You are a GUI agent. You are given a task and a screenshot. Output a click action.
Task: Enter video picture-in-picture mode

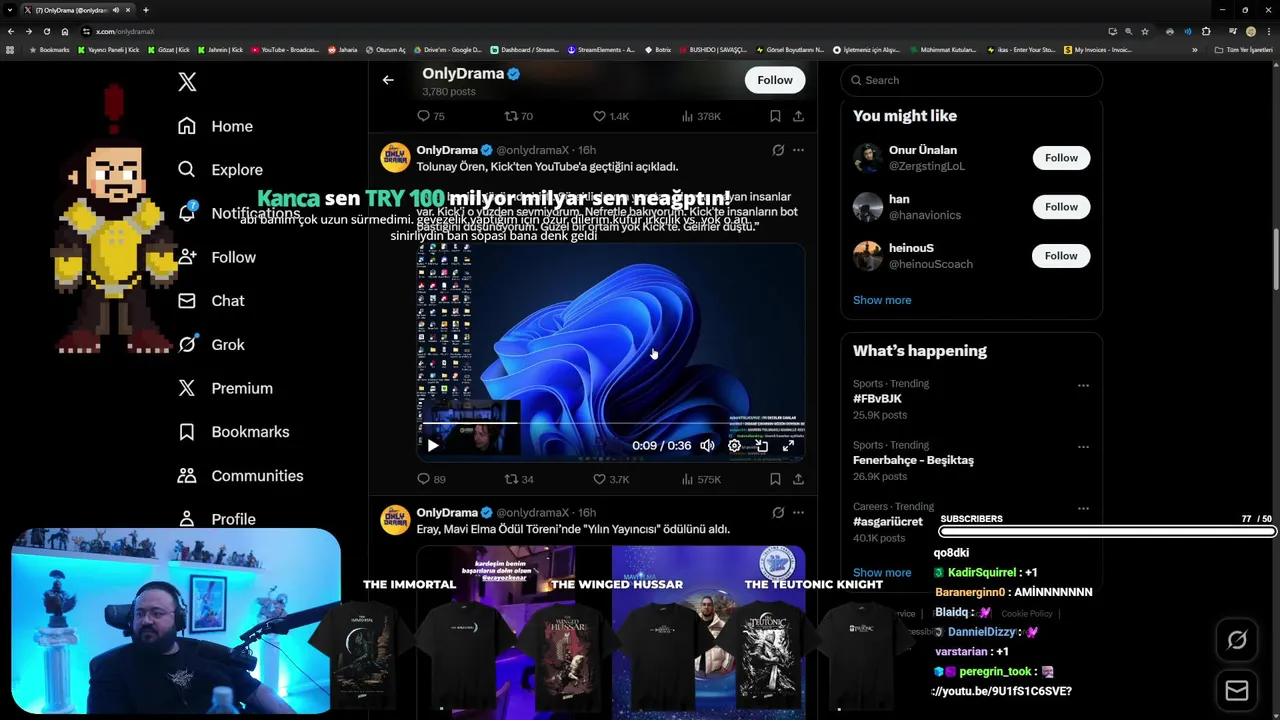pyautogui.click(x=761, y=446)
